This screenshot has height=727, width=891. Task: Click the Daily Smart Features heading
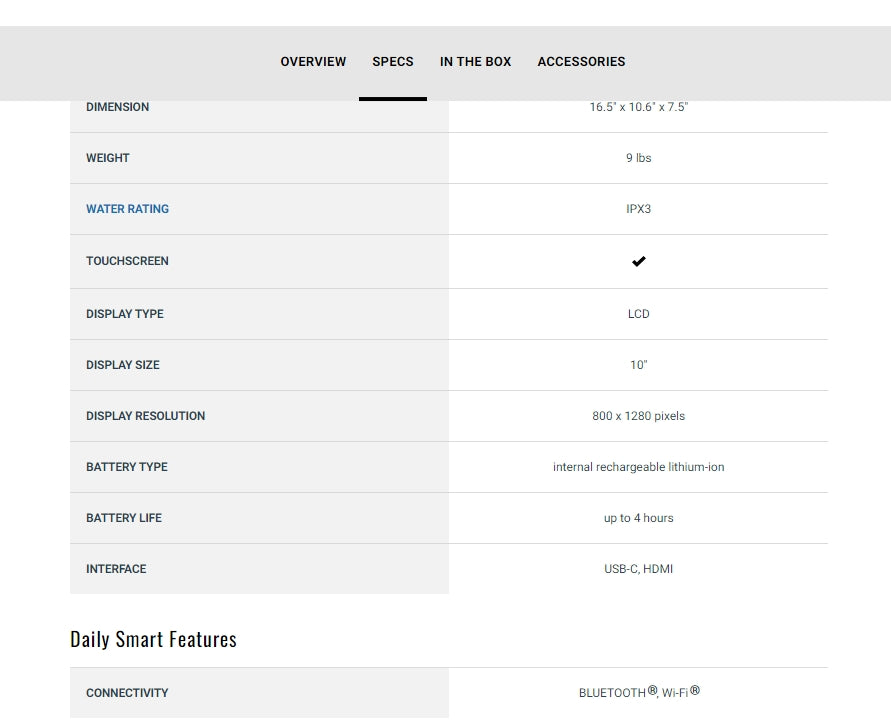[x=153, y=640]
